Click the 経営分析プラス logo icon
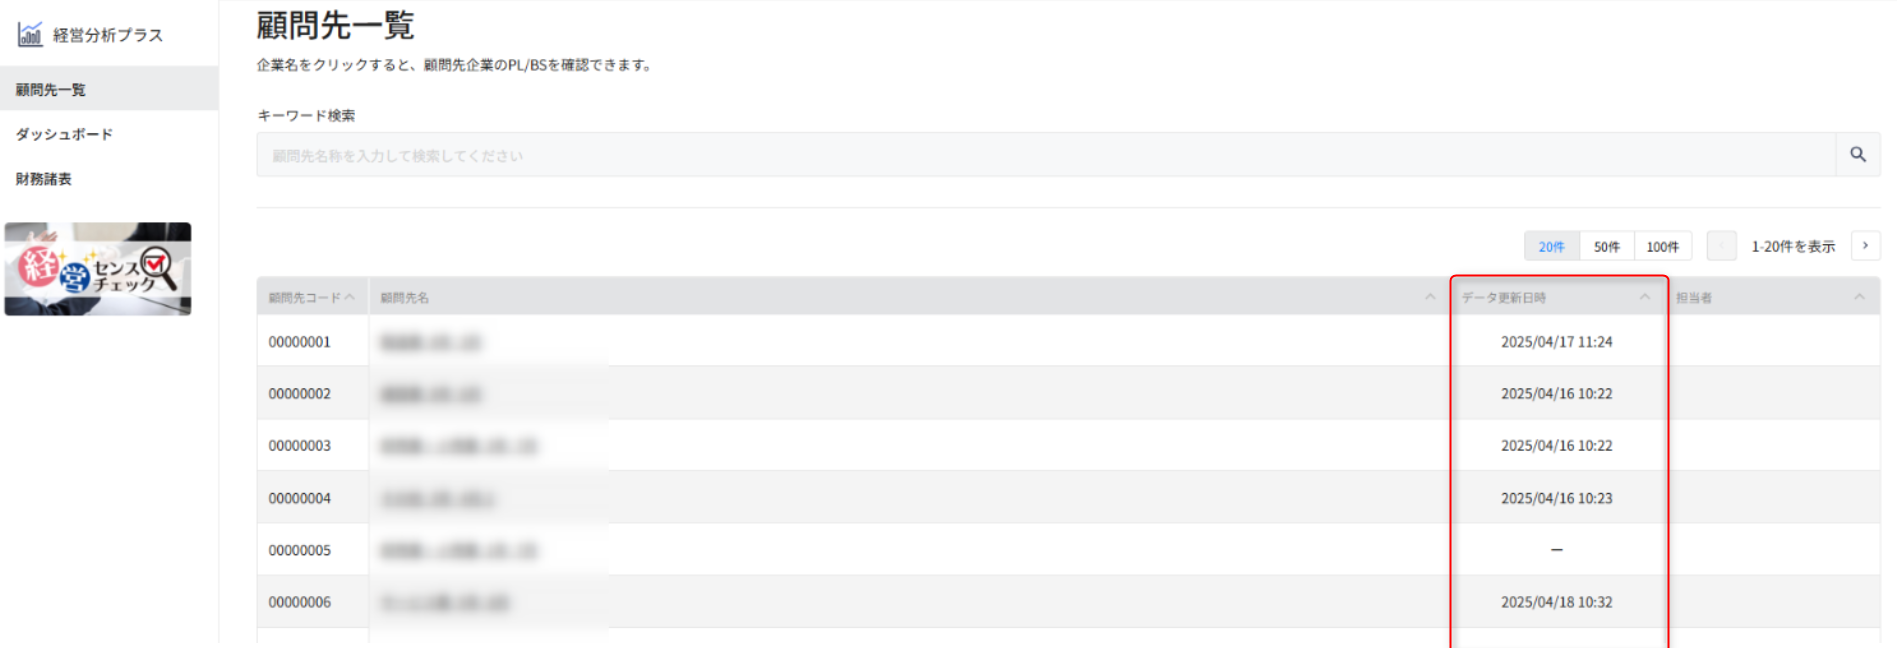The image size is (1897, 648). tap(30, 34)
